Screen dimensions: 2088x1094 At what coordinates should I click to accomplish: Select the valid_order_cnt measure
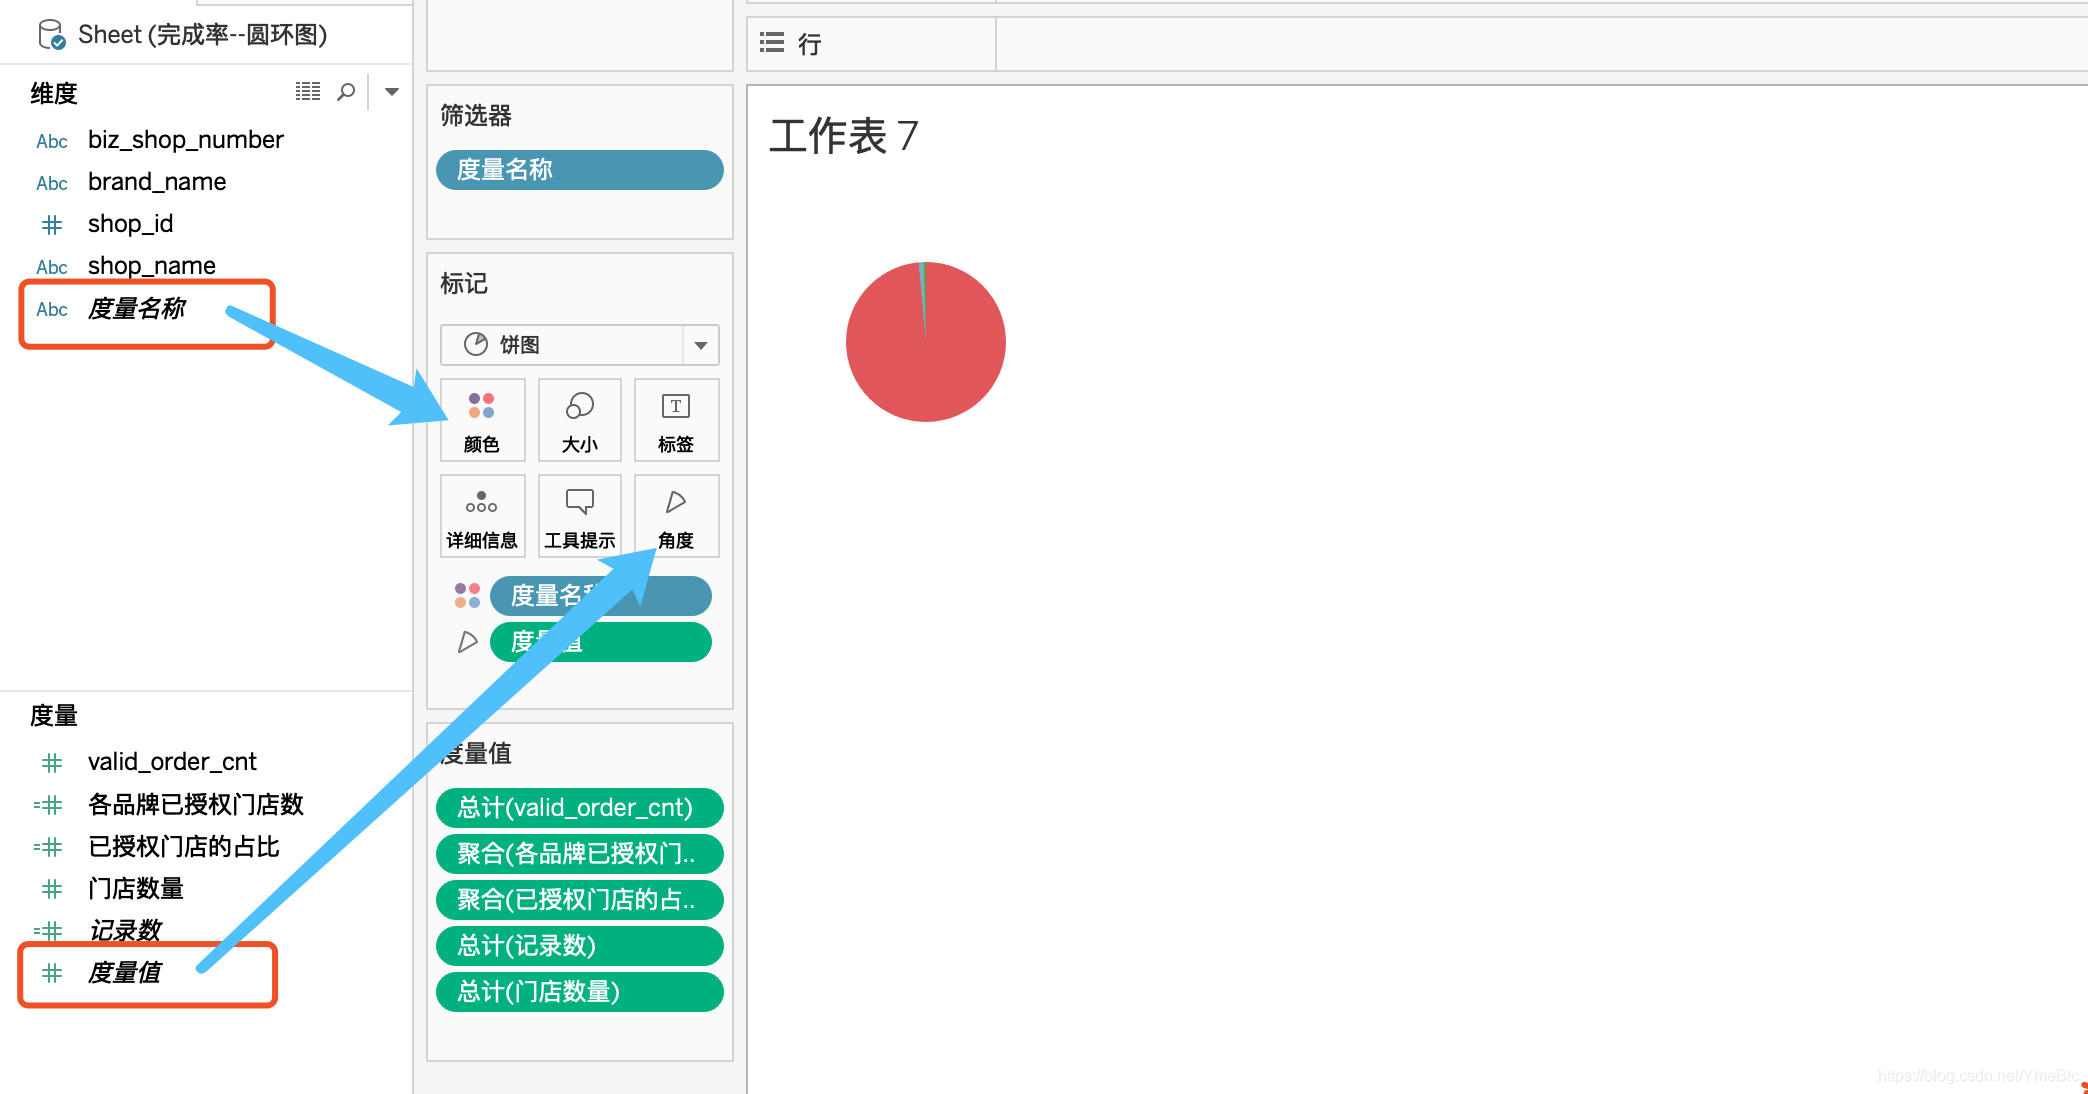pos(172,762)
